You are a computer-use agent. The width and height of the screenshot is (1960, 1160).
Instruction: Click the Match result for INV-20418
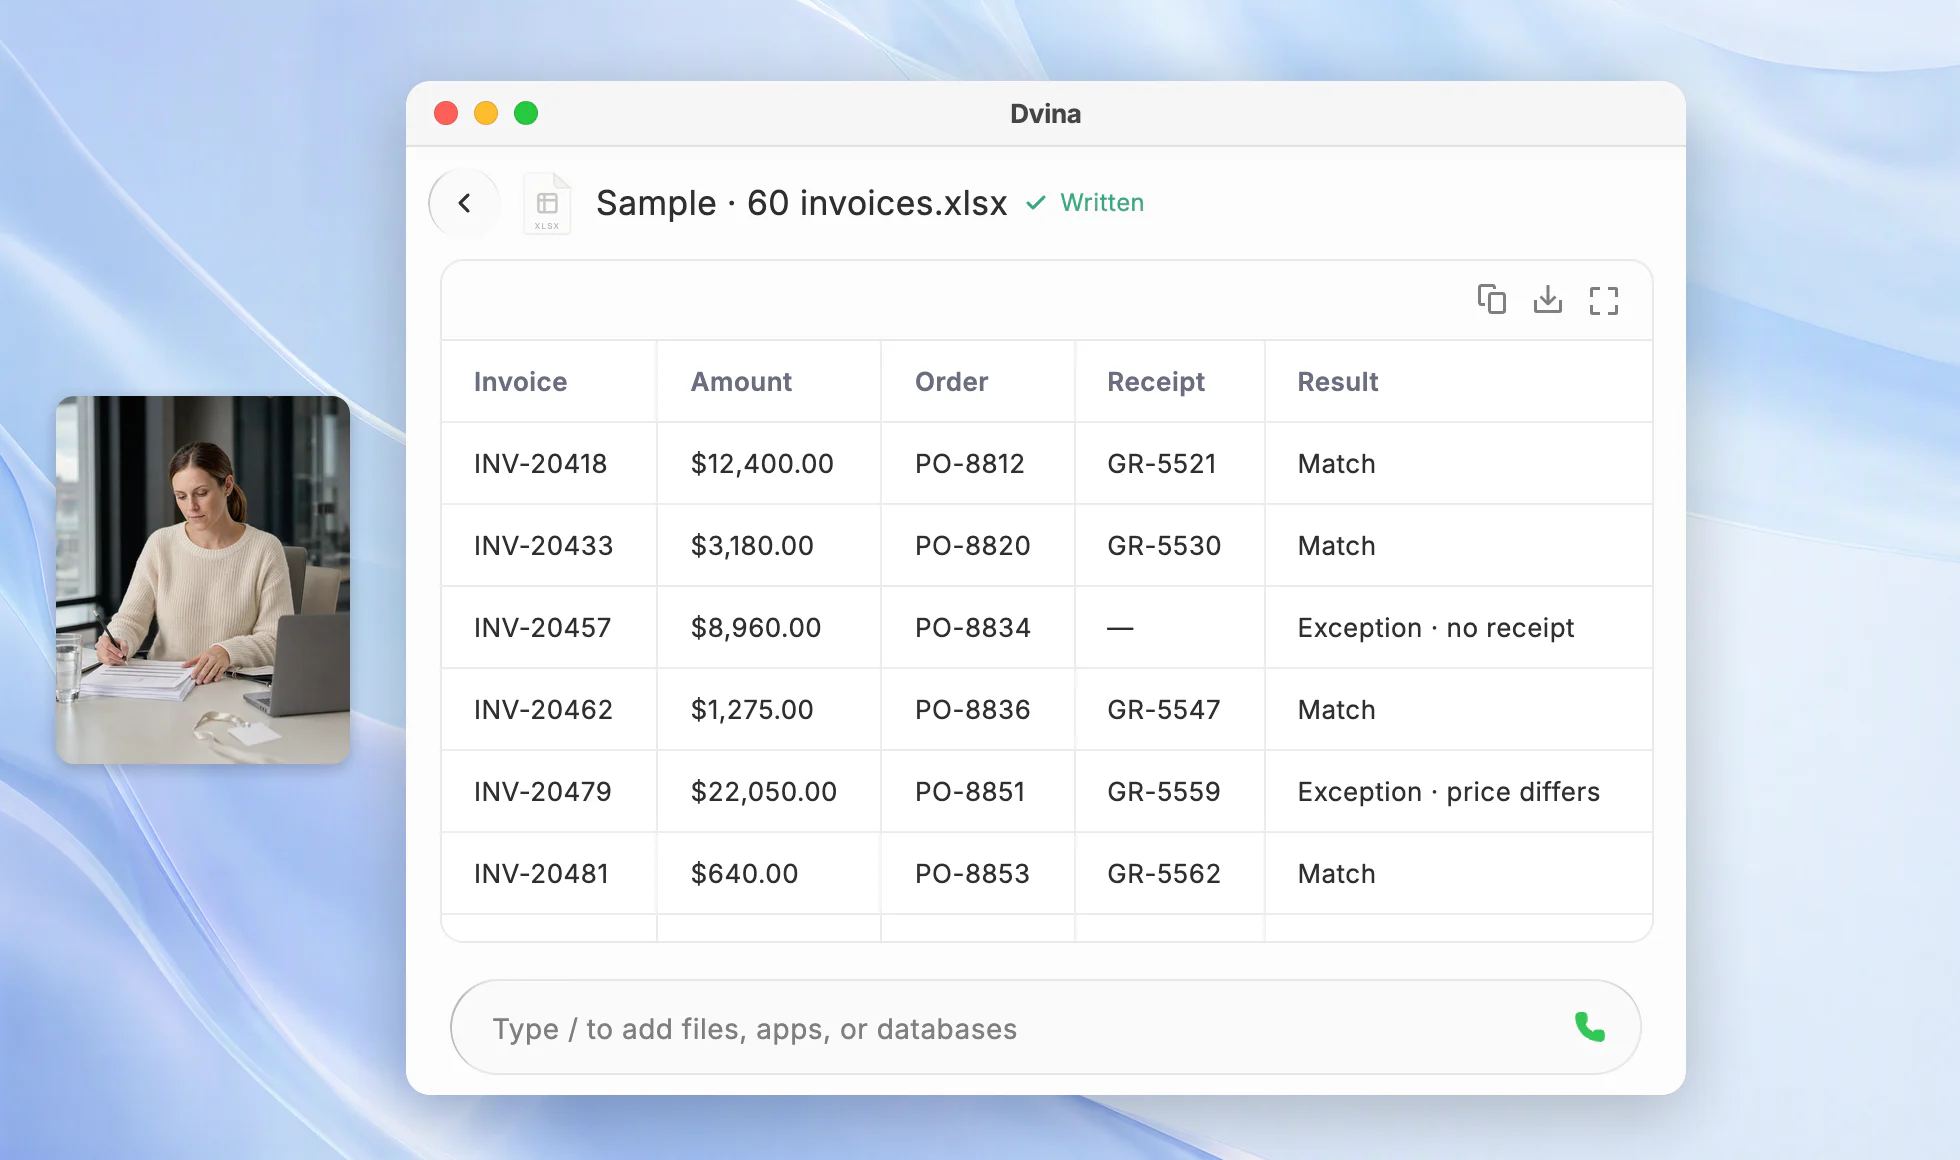tap(1337, 463)
